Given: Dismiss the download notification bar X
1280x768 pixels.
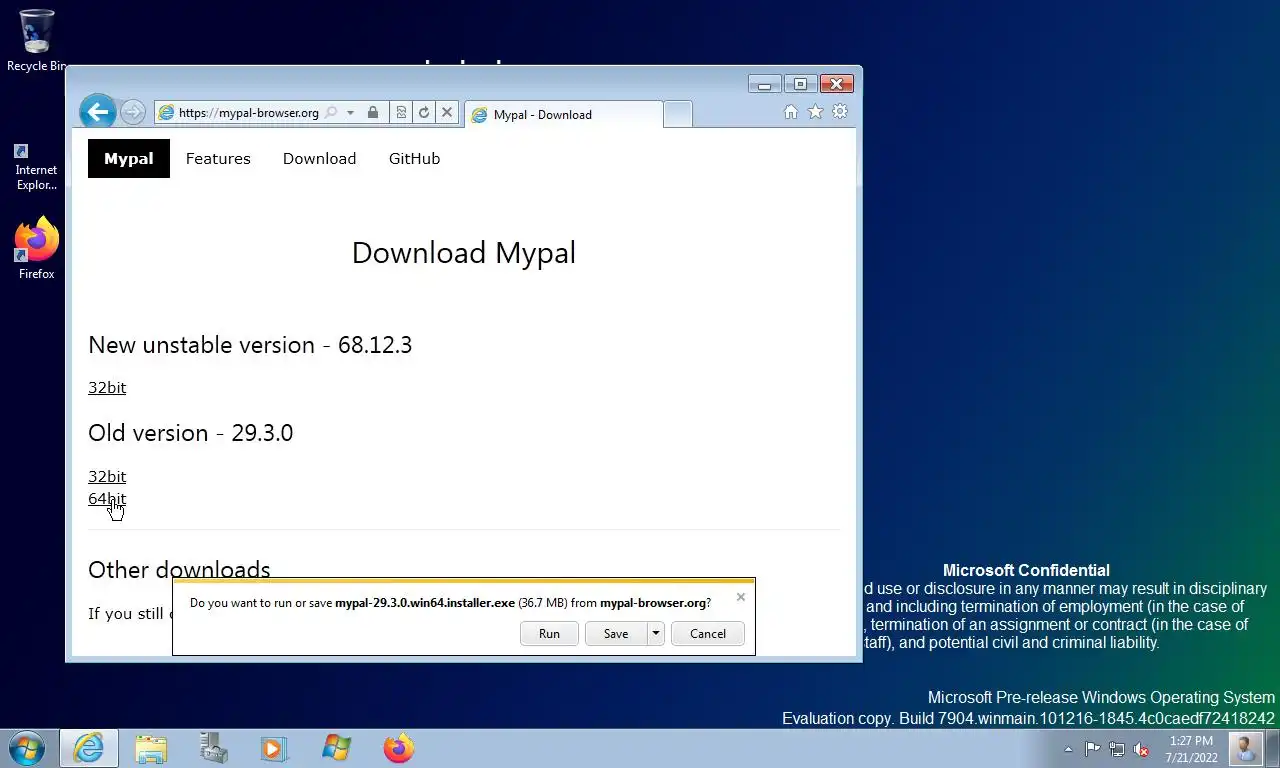Looking at the screenshot, I should (x=740, y=597).
